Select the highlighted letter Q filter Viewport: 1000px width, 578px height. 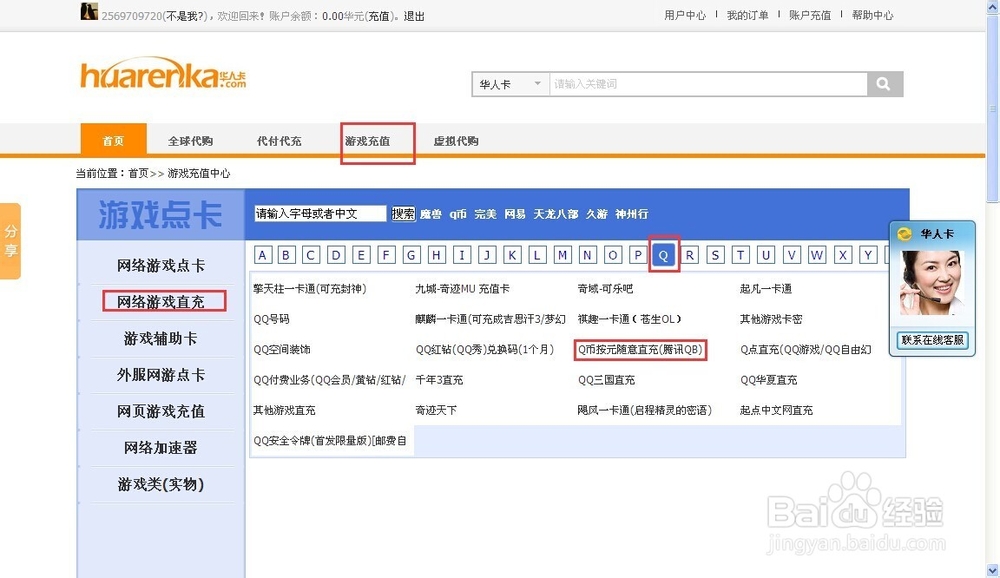pos(663,255)
